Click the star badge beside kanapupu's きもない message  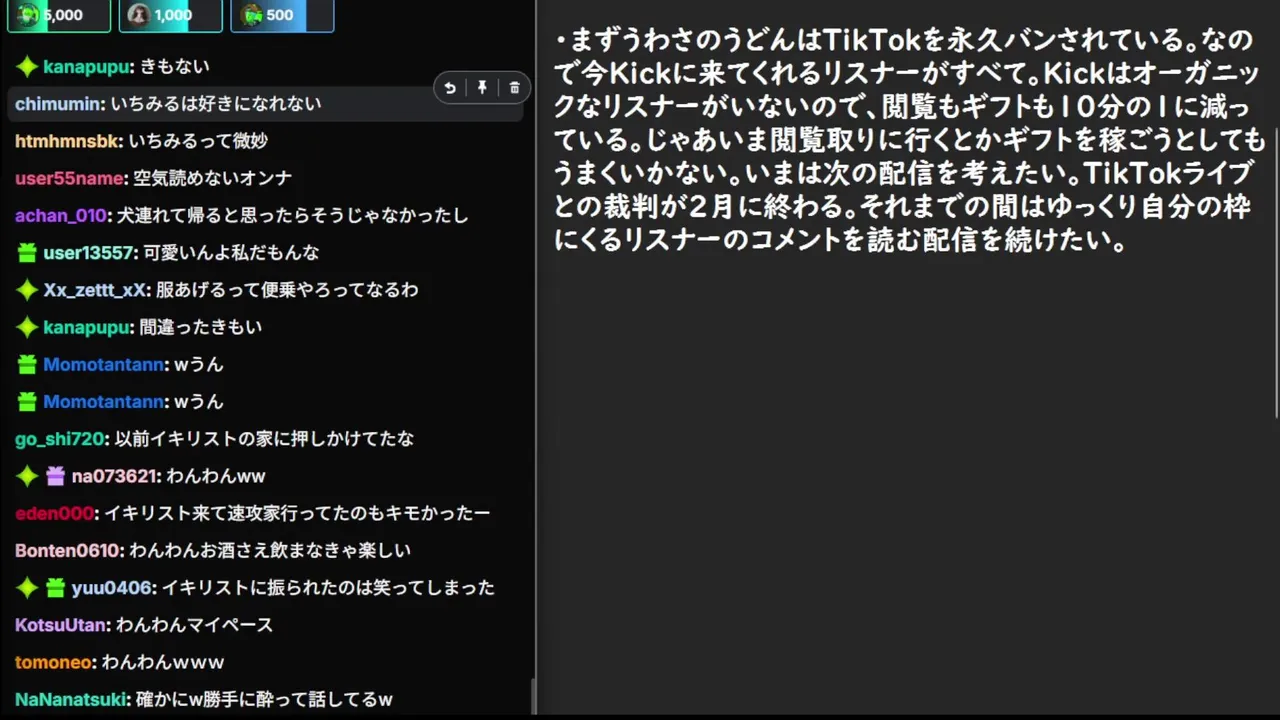[27, 67]
